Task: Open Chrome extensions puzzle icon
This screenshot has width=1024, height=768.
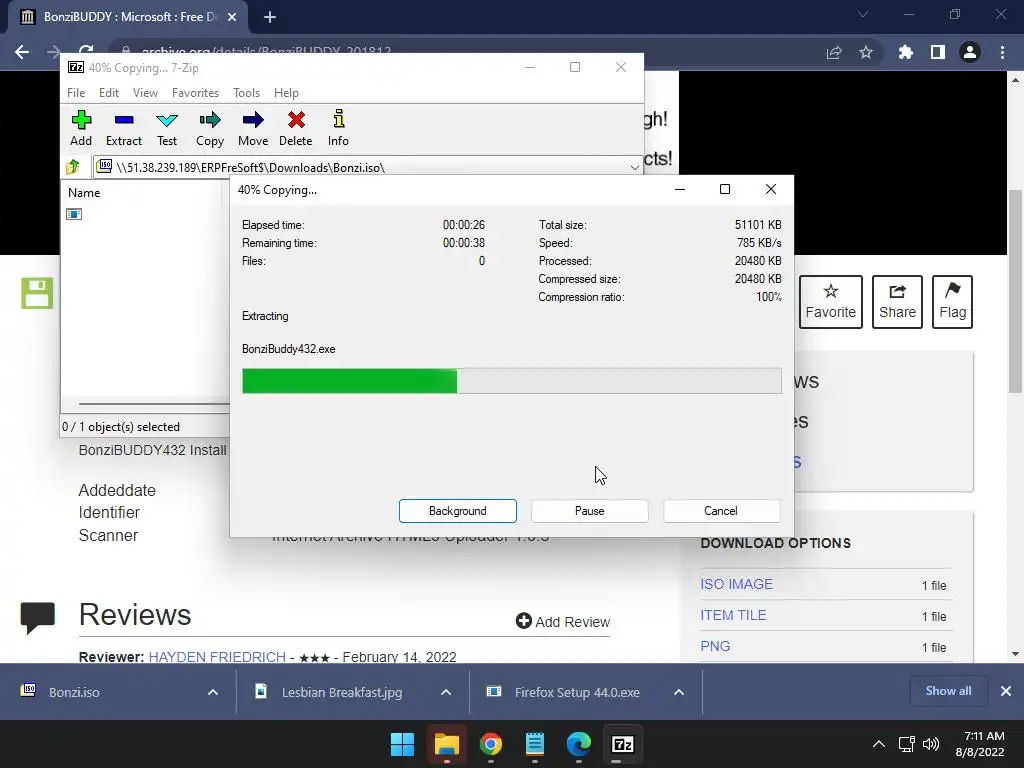Action: point(906,52)
